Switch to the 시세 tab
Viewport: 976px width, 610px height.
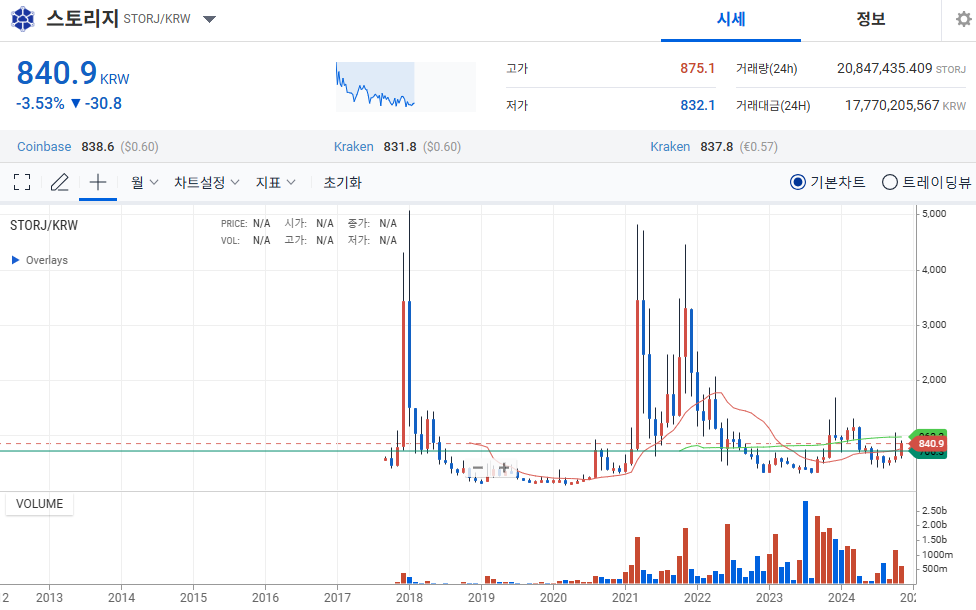tap(731, 19)
